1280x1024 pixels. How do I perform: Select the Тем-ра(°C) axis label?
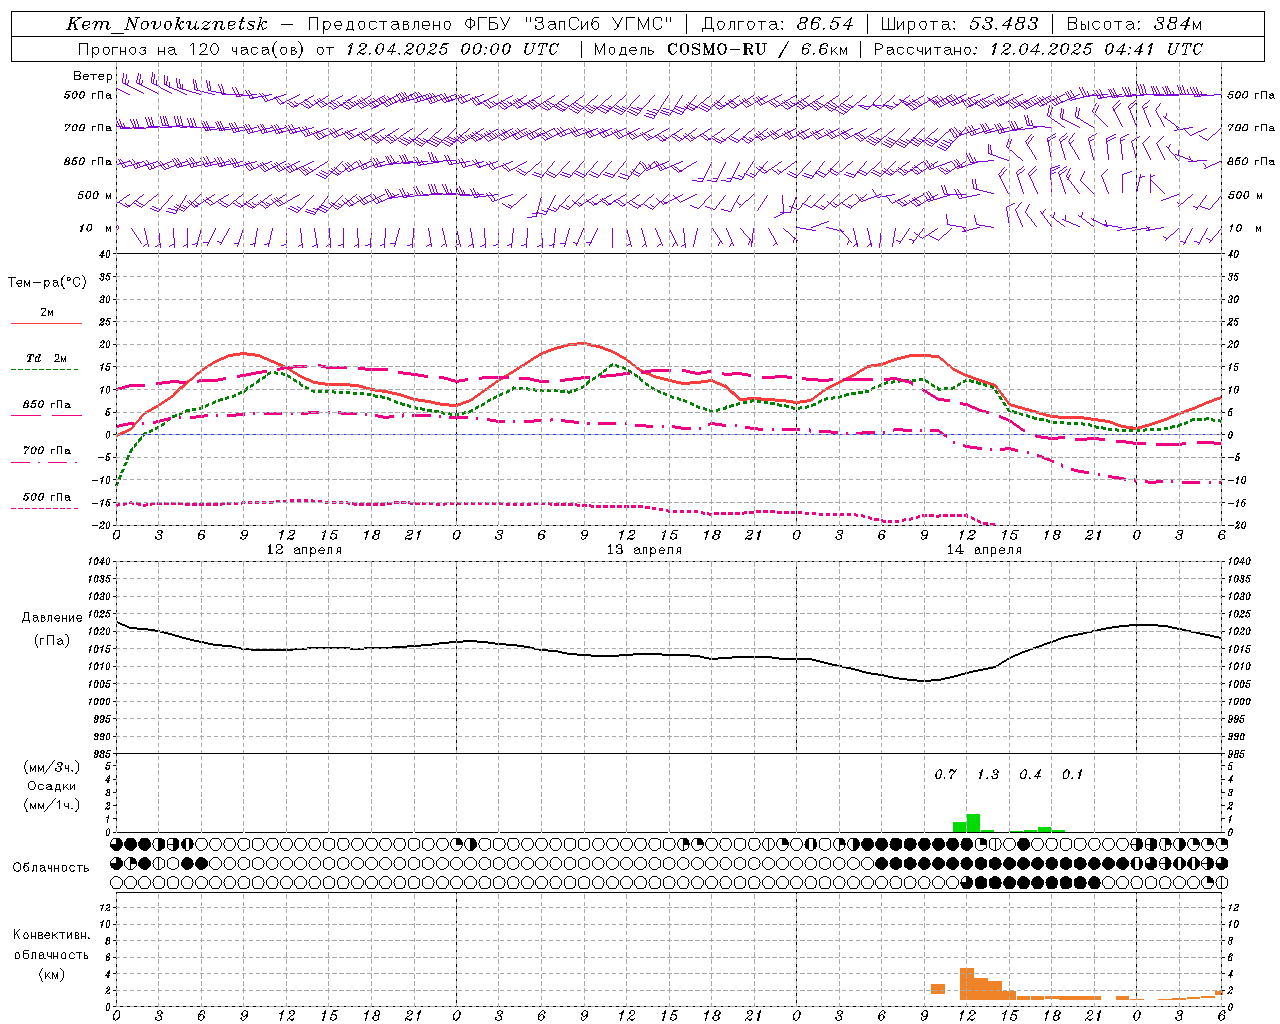tap(47, 283)
